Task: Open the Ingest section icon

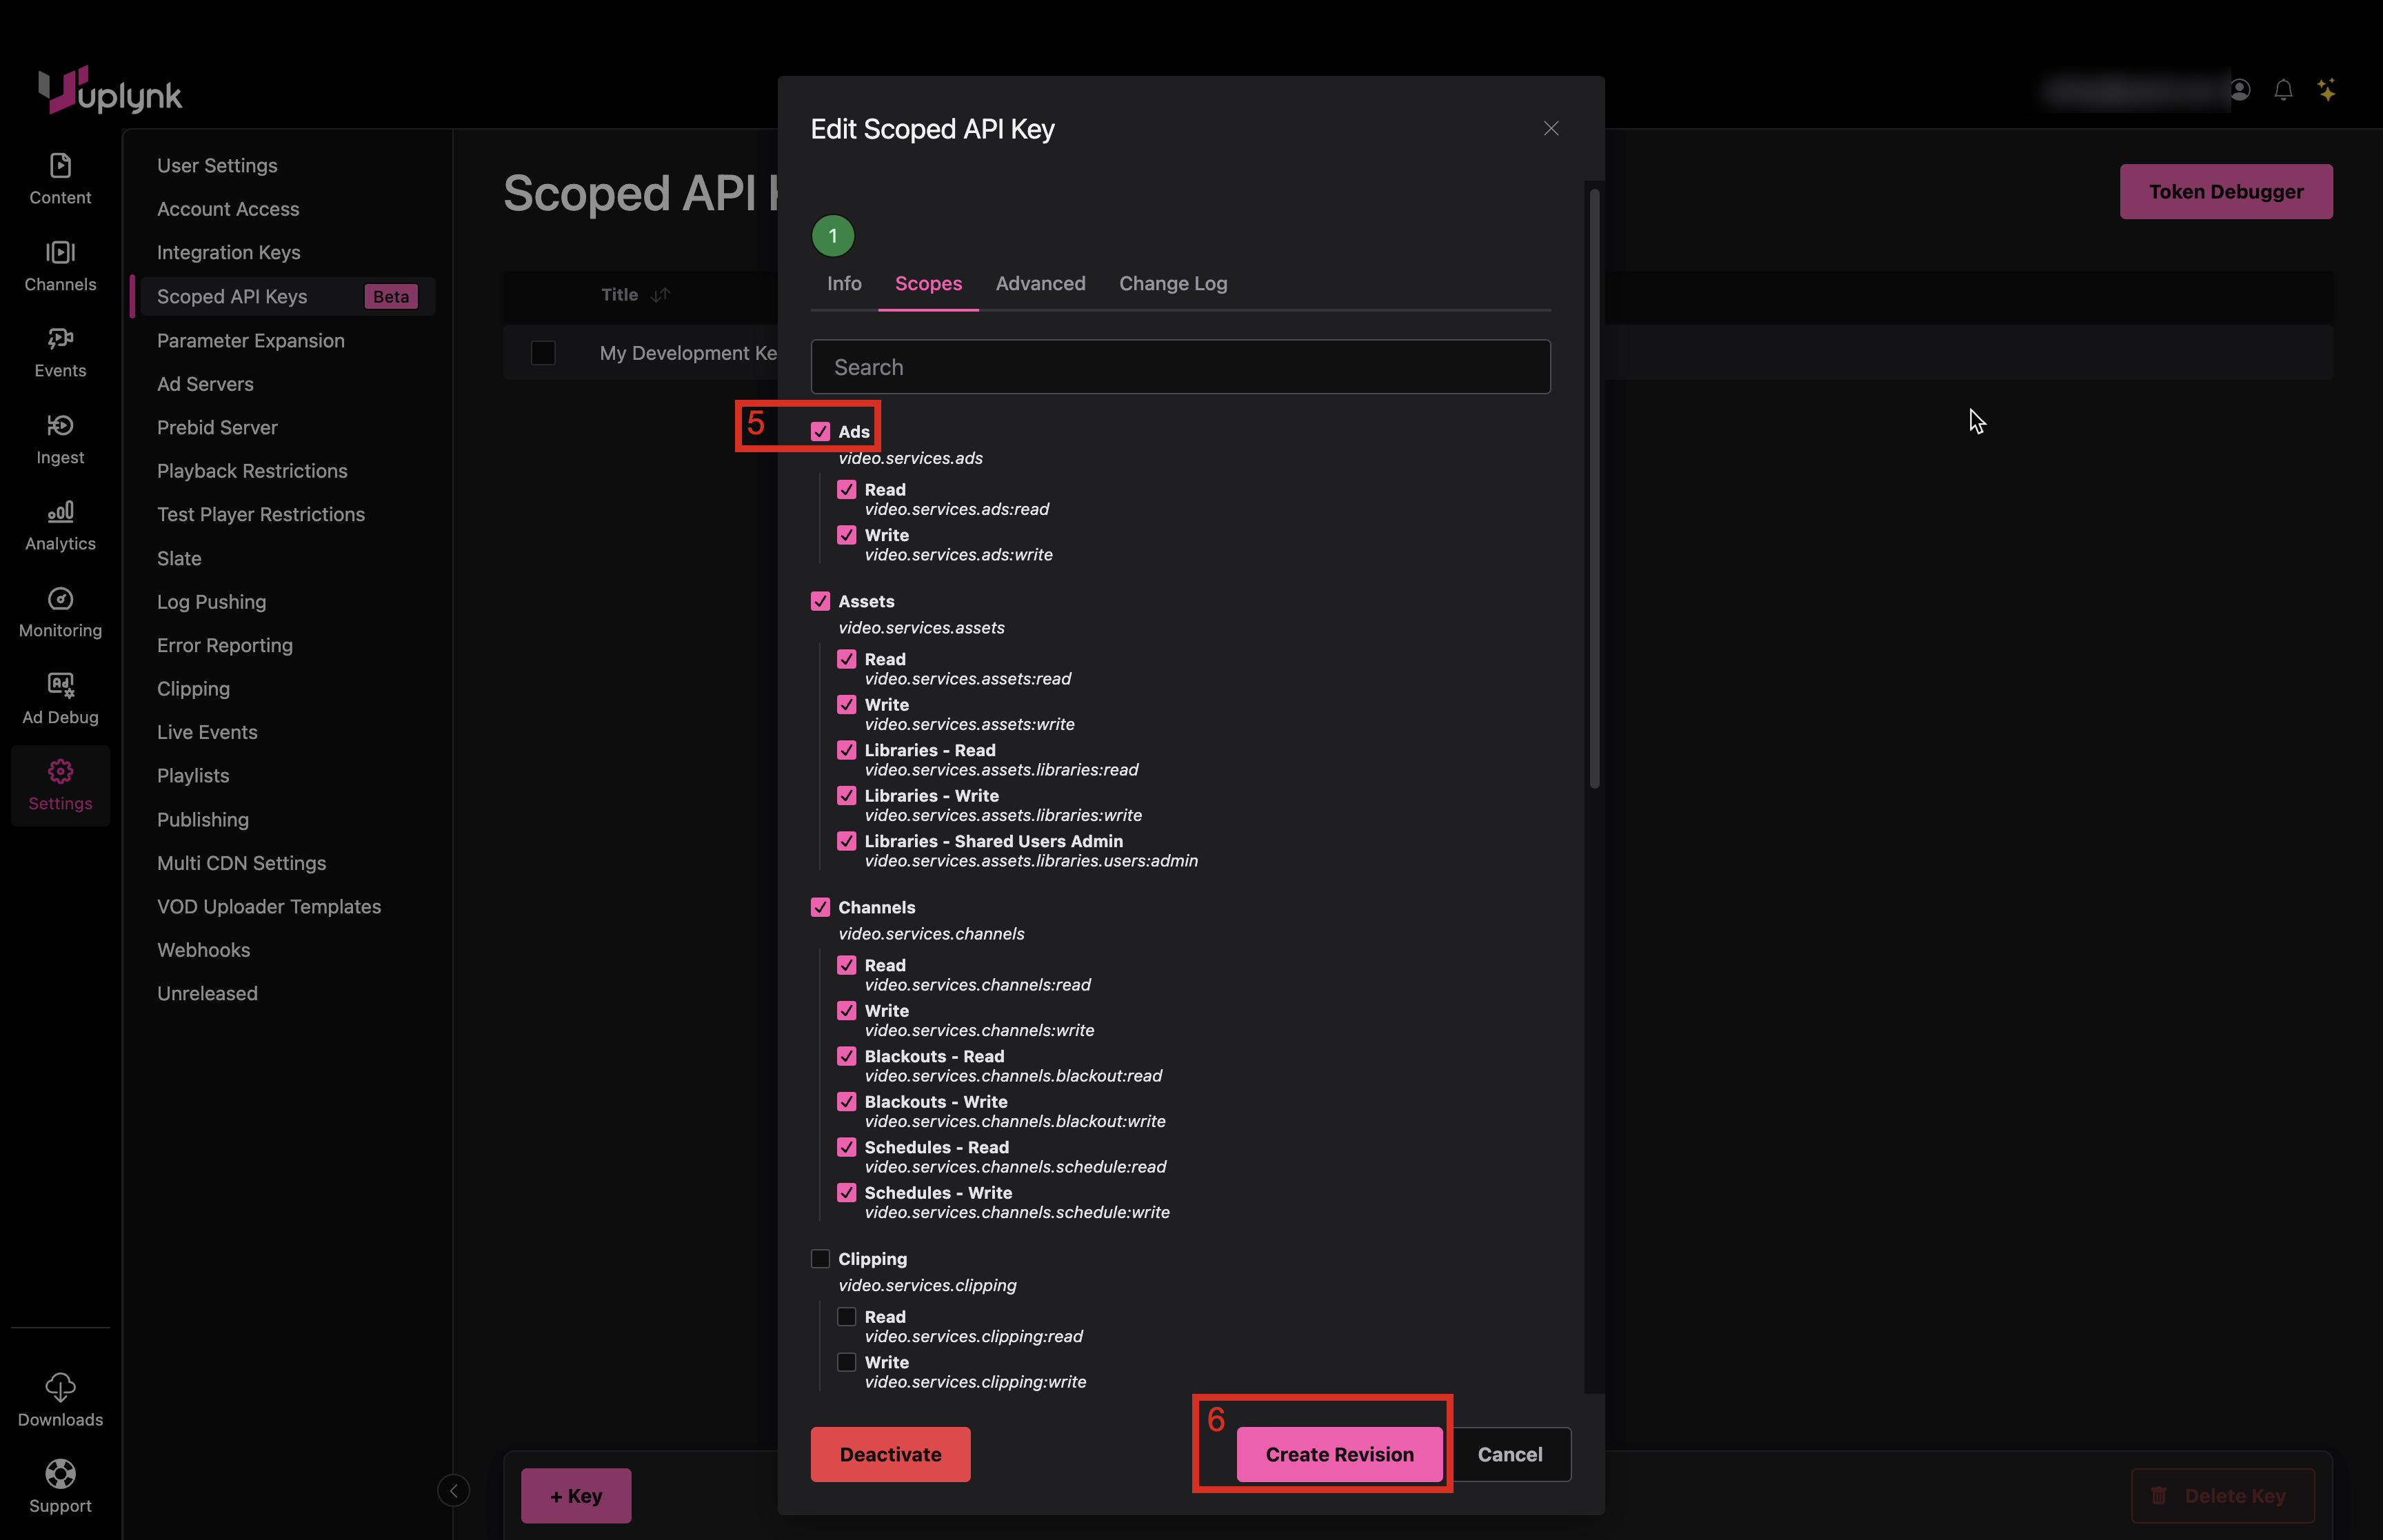Action: point(60,426)
